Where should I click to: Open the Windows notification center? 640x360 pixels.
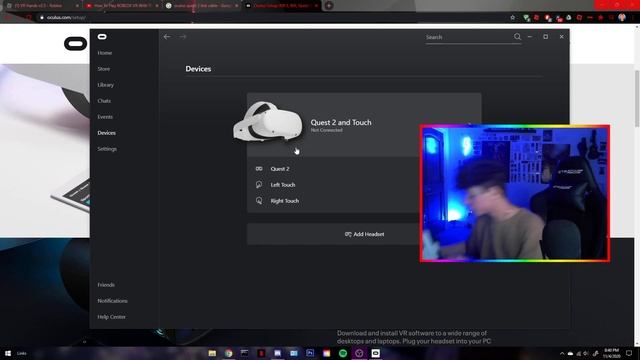629,353
